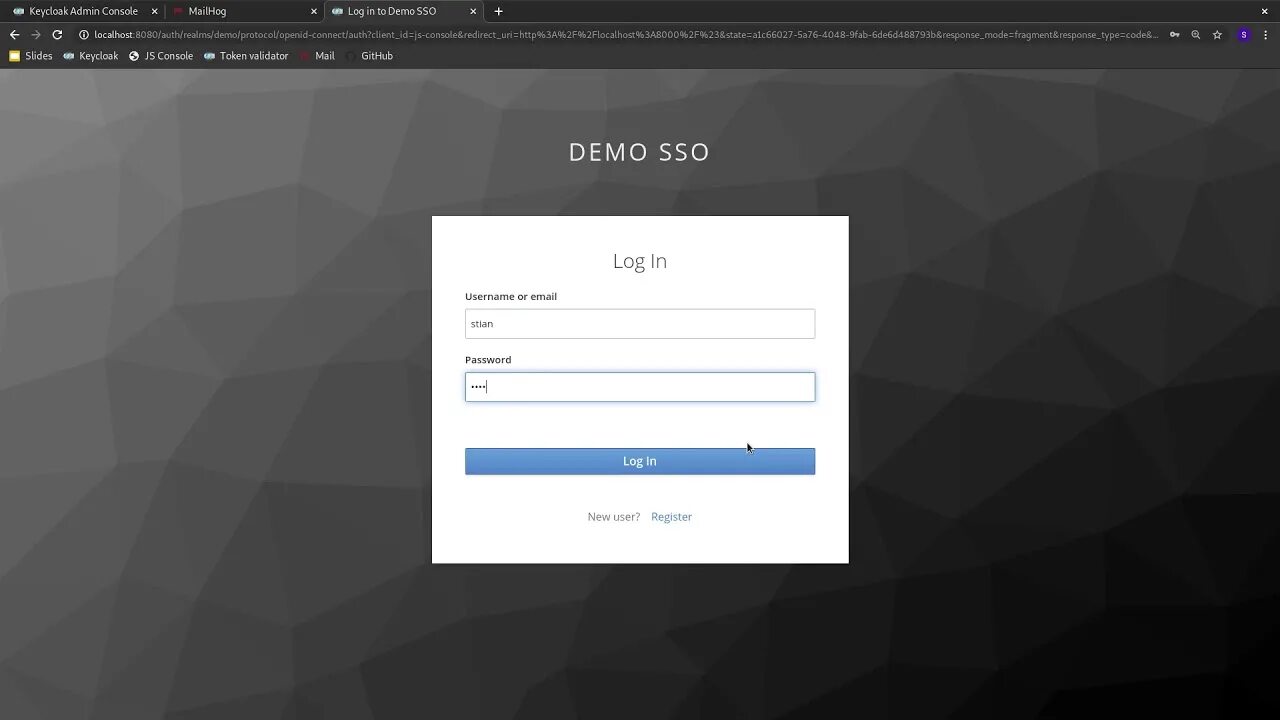Viewport: 1280px width, 720px height.
Task: Click the Log In form title
Action: 640,261
